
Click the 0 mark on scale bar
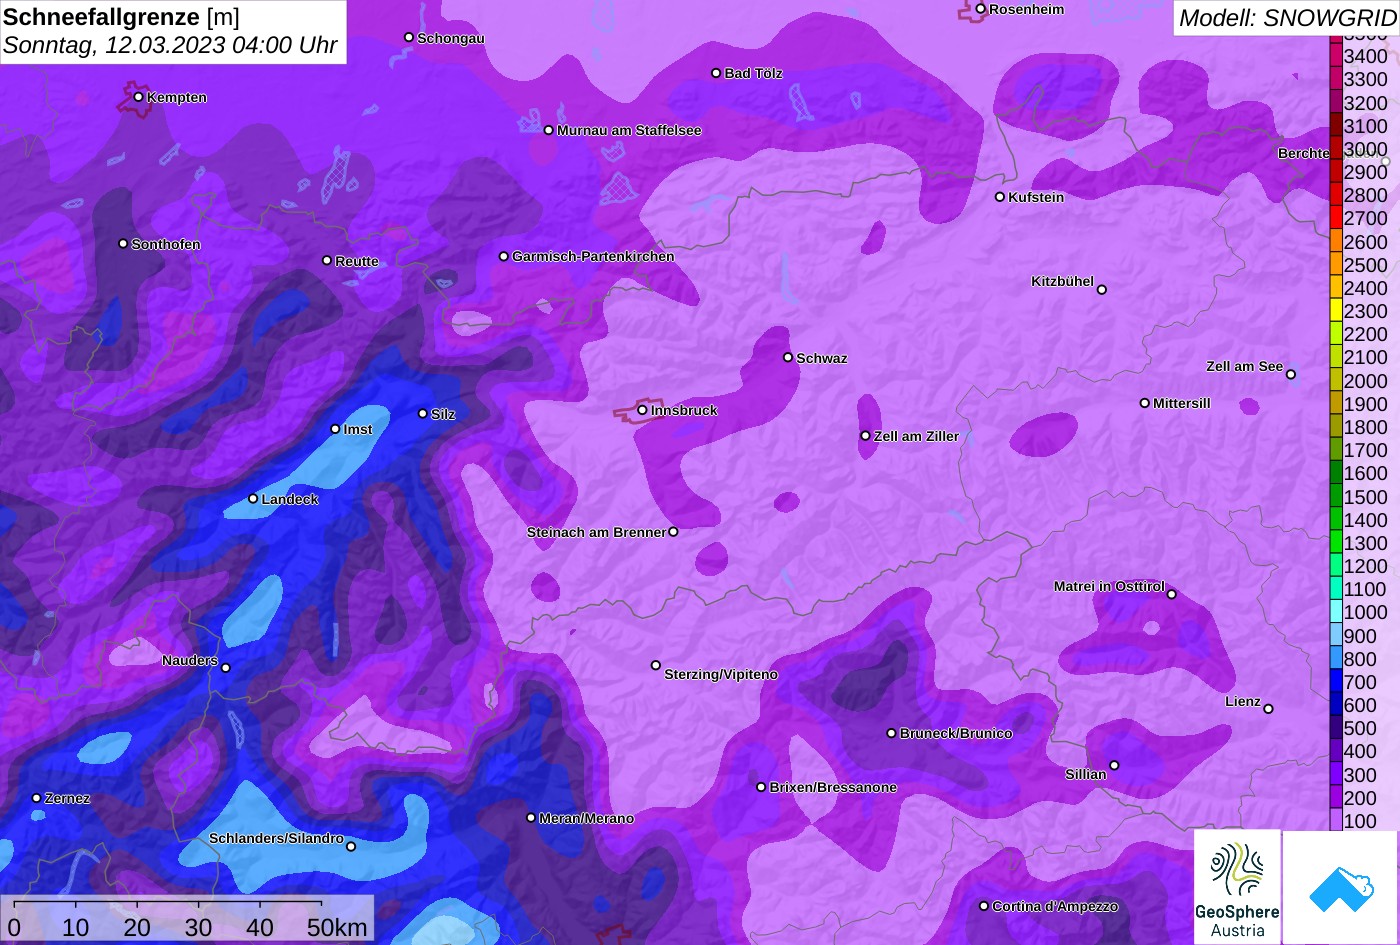(x=14, y=927)
